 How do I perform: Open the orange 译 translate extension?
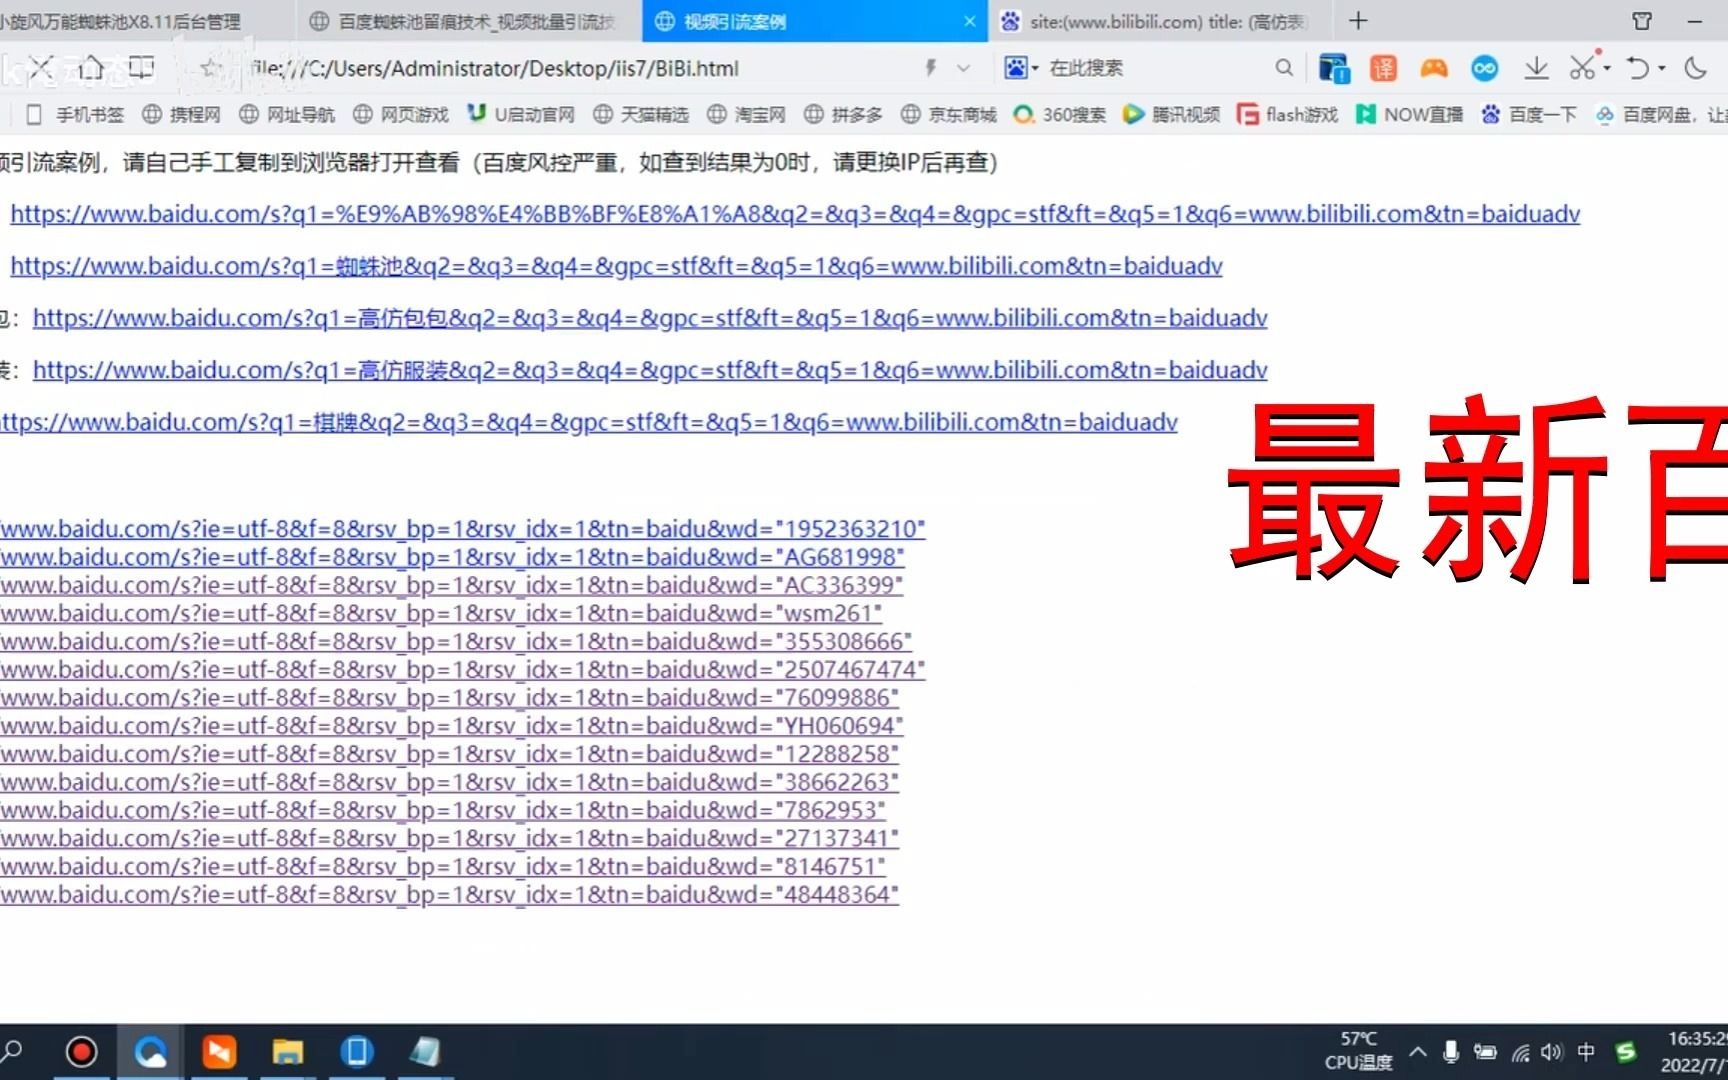point(1384,68)
